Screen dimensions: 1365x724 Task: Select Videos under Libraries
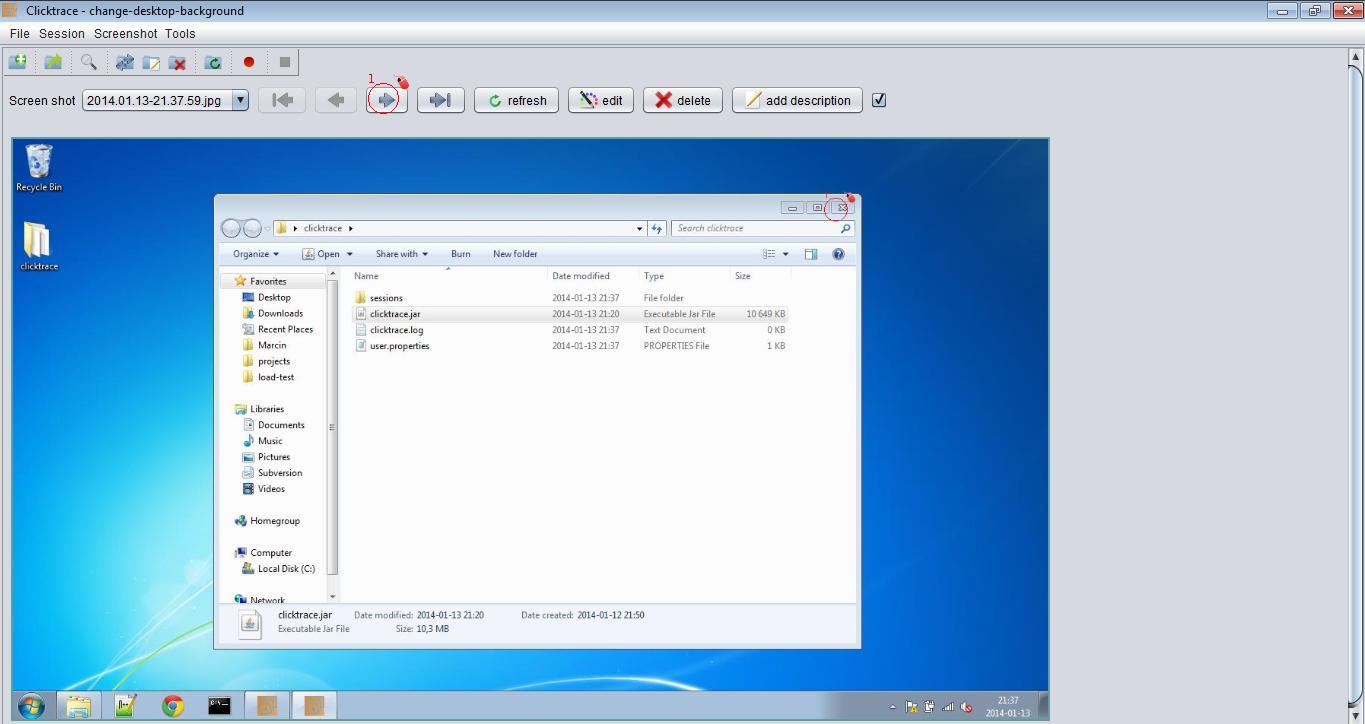click(x=271, y=490)
